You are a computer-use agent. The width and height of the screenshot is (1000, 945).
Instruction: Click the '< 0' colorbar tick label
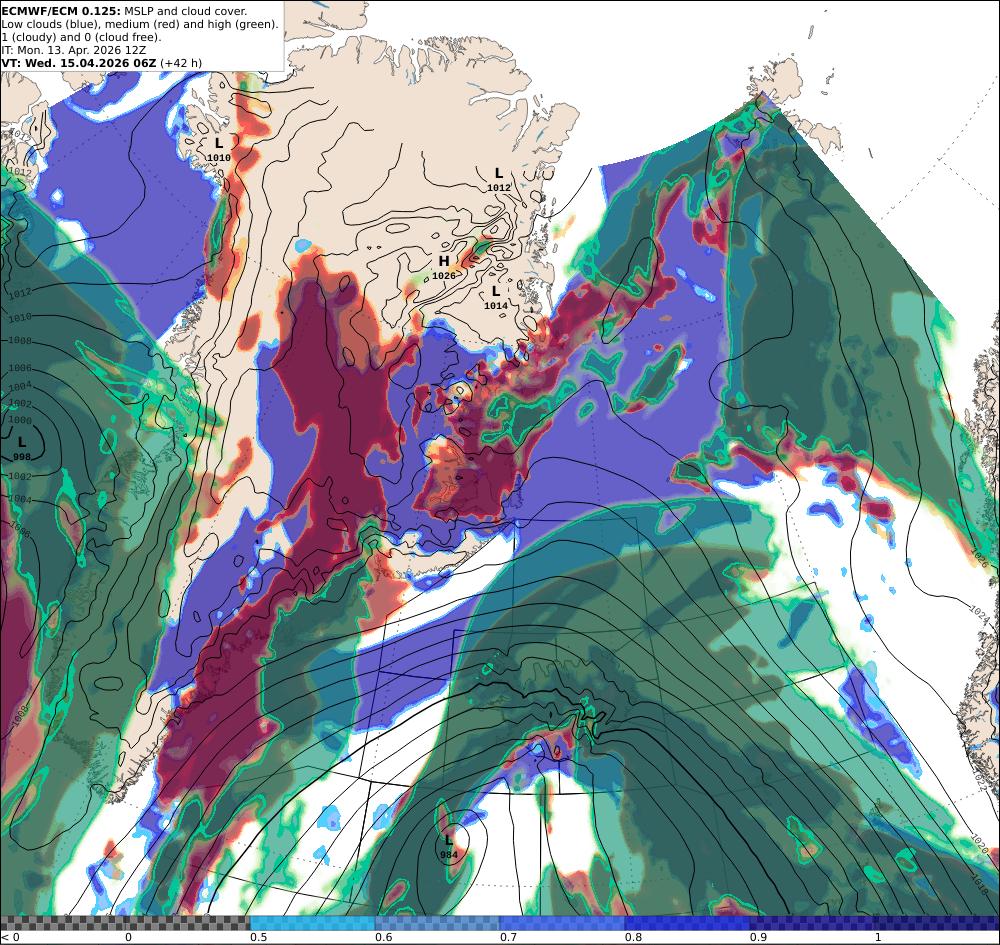tap(11, 937)
